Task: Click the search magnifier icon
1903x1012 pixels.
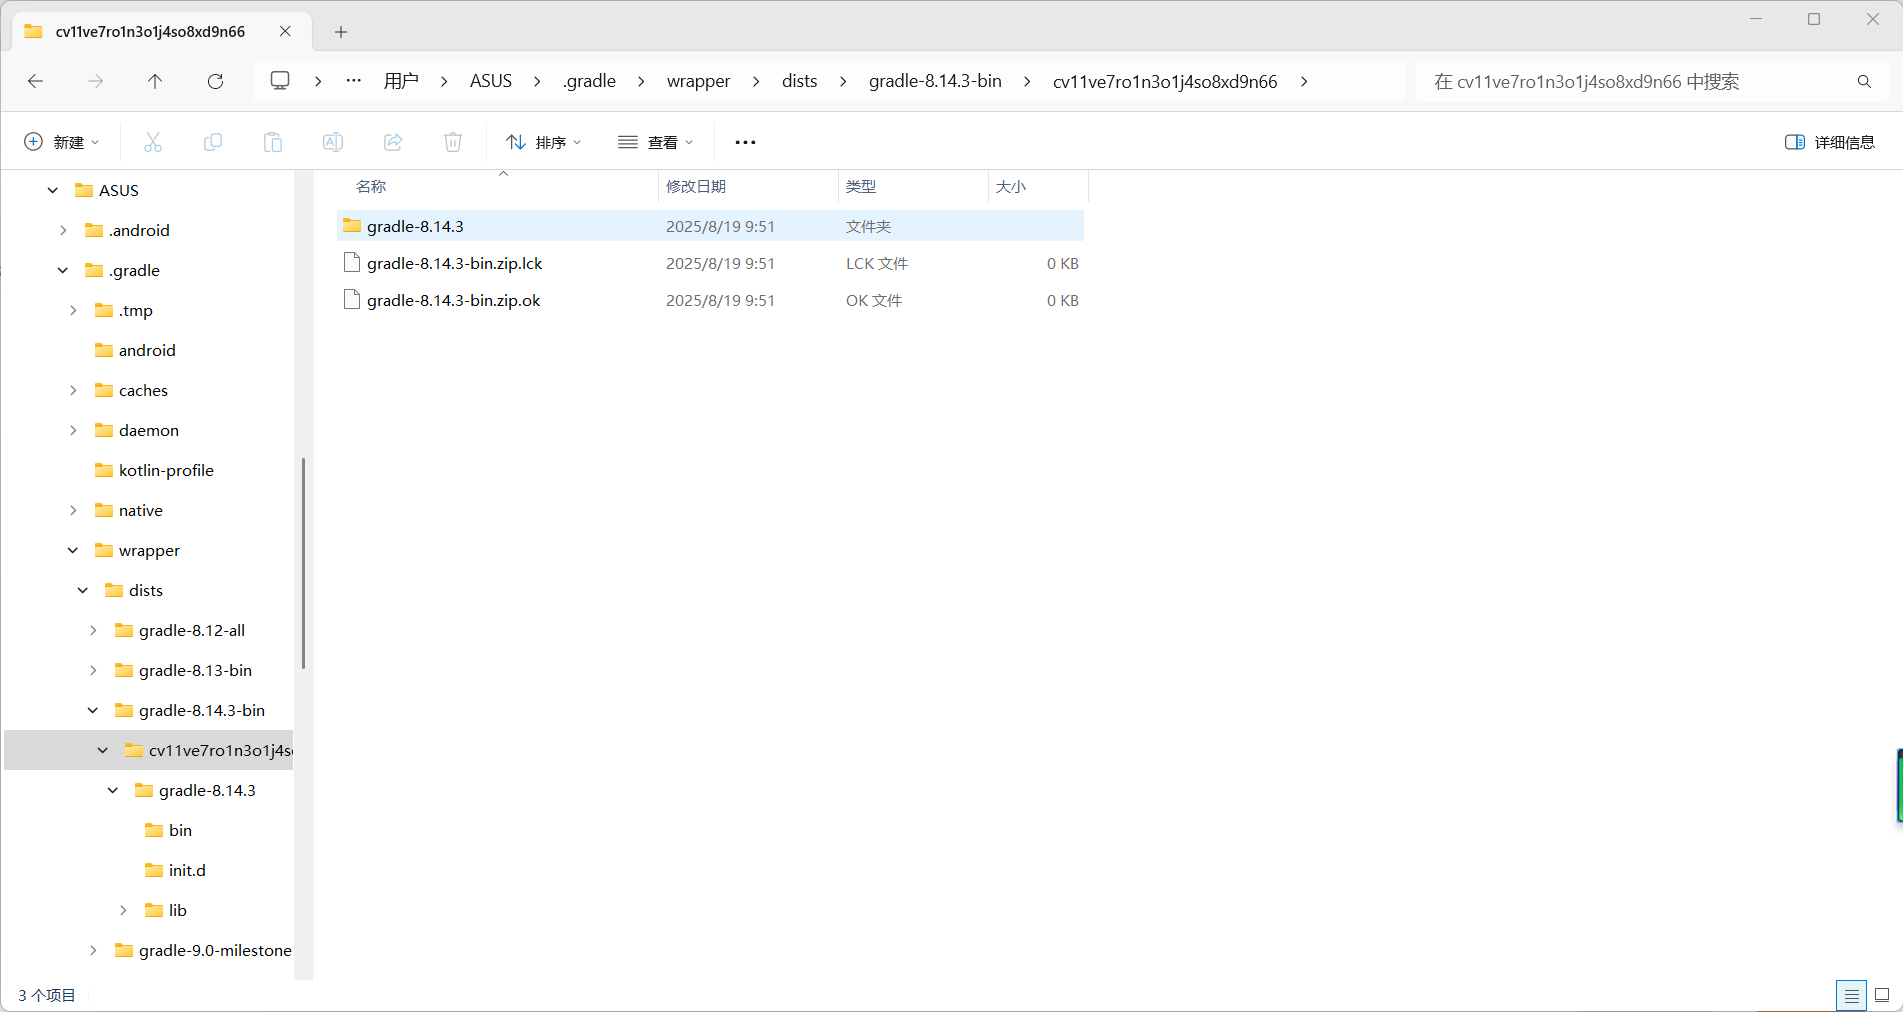Action: pyautogui.click(x=1864, y=81)
